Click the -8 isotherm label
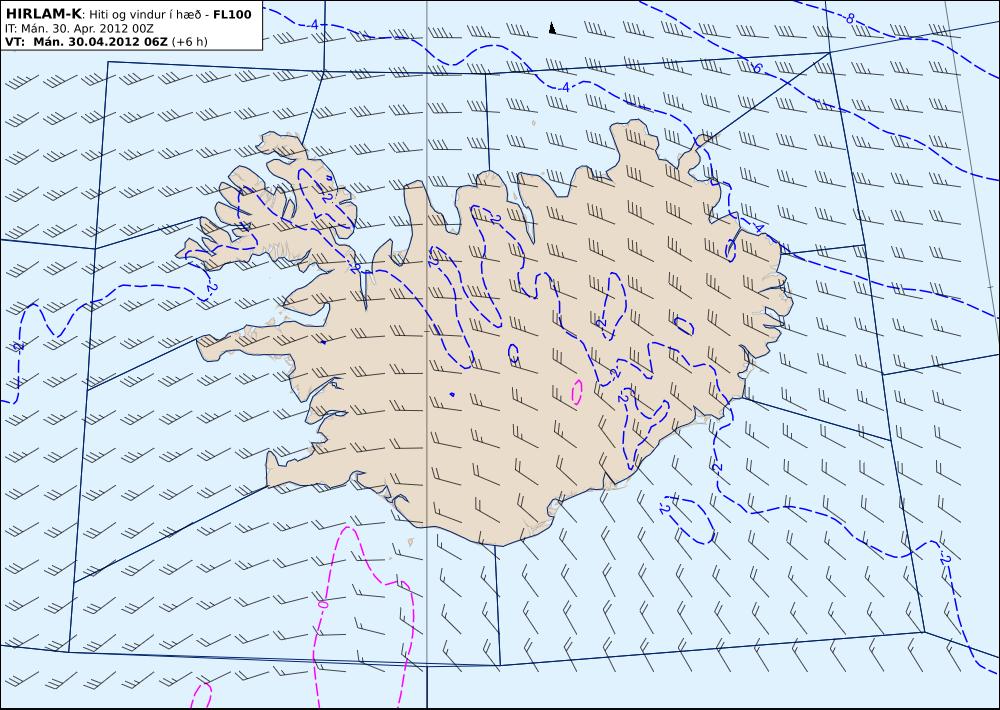This screenshot has height=710, width=1000. pyautogui.click(x=849, y=19)
